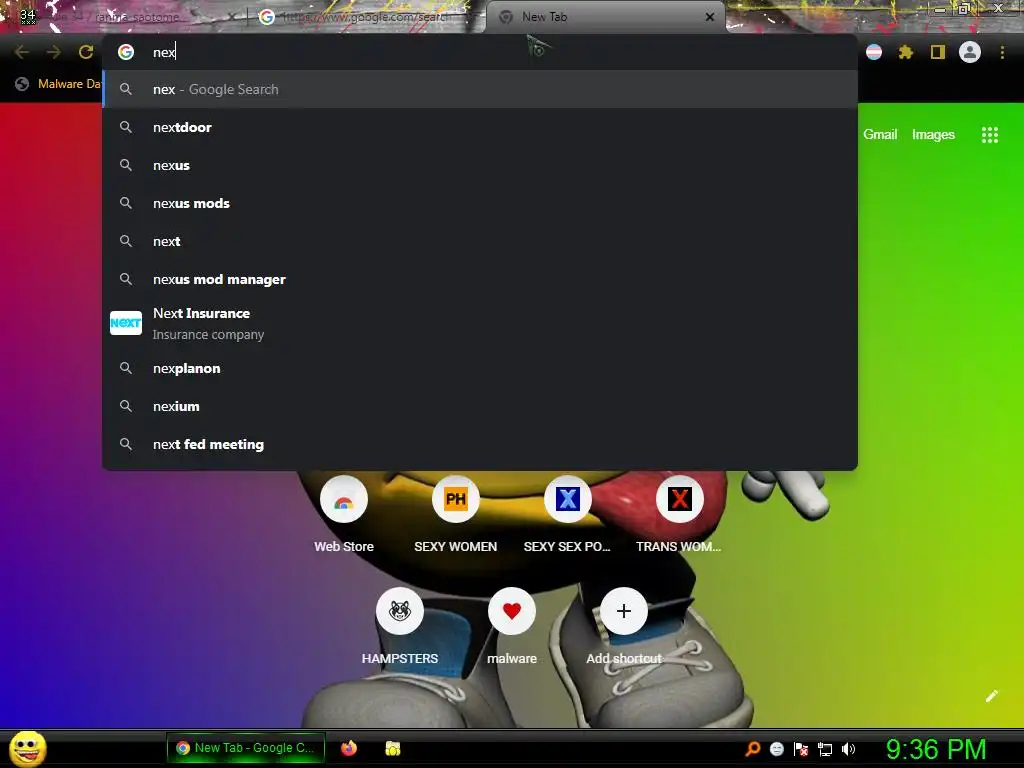Open the Next Insurance company suggestion
1024x768 pixels.
click(480, 323)
